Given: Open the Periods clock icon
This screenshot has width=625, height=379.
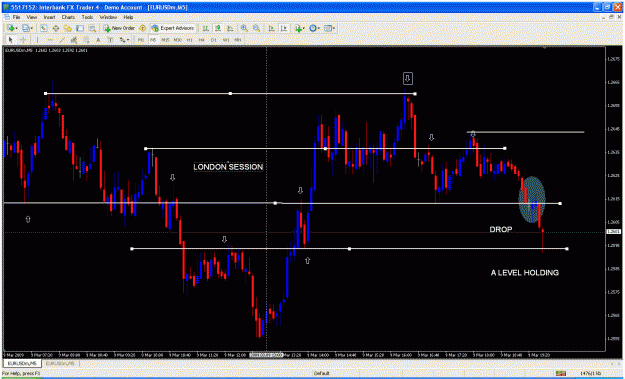Looking at the screenshot, I should (x=313, y=28).
